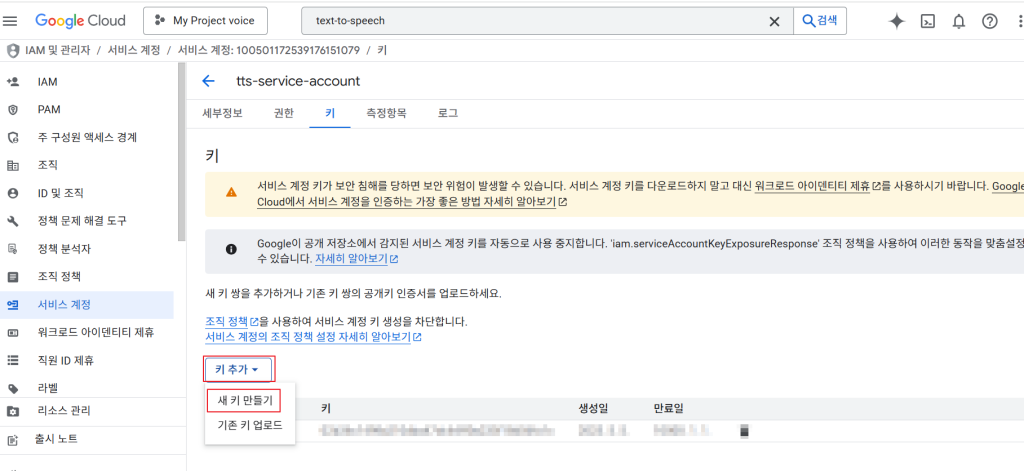Activate Cloud Shell terminal icon

(x=928, y=21)
